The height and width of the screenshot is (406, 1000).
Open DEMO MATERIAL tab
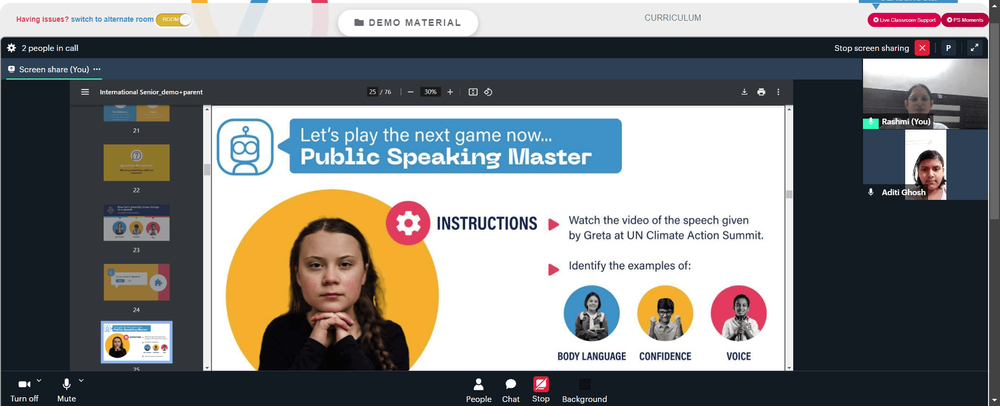408,23
